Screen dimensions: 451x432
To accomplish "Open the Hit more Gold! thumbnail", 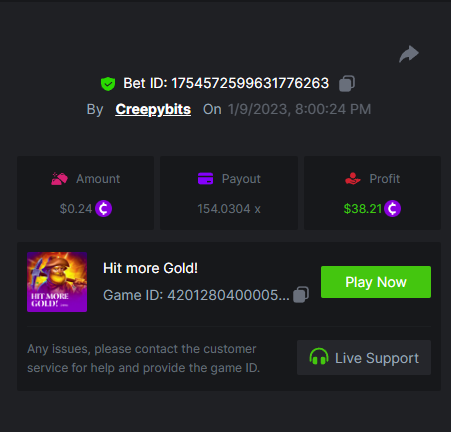I will (x=57, y=282).
